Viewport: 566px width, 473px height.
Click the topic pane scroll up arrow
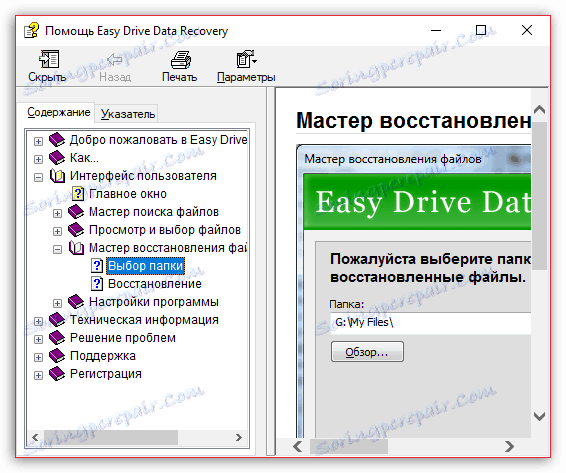pos(539,109)
